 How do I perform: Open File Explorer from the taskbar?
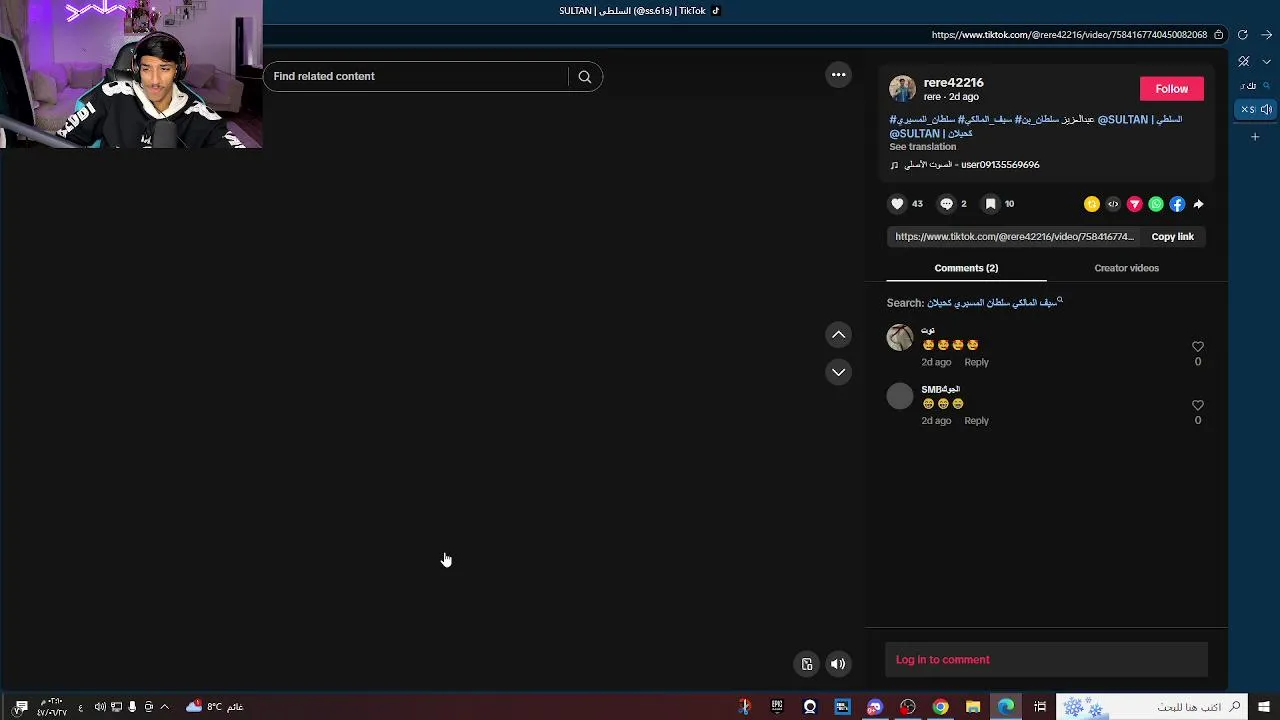(x=973, y=707)
